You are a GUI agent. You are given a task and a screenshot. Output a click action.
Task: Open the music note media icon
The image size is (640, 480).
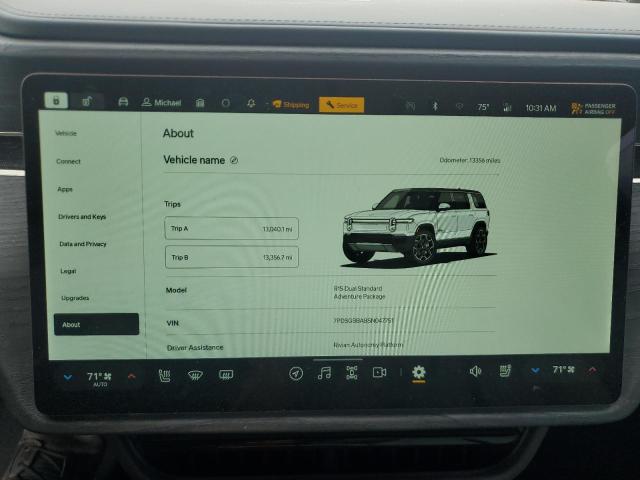click(324, 373)
